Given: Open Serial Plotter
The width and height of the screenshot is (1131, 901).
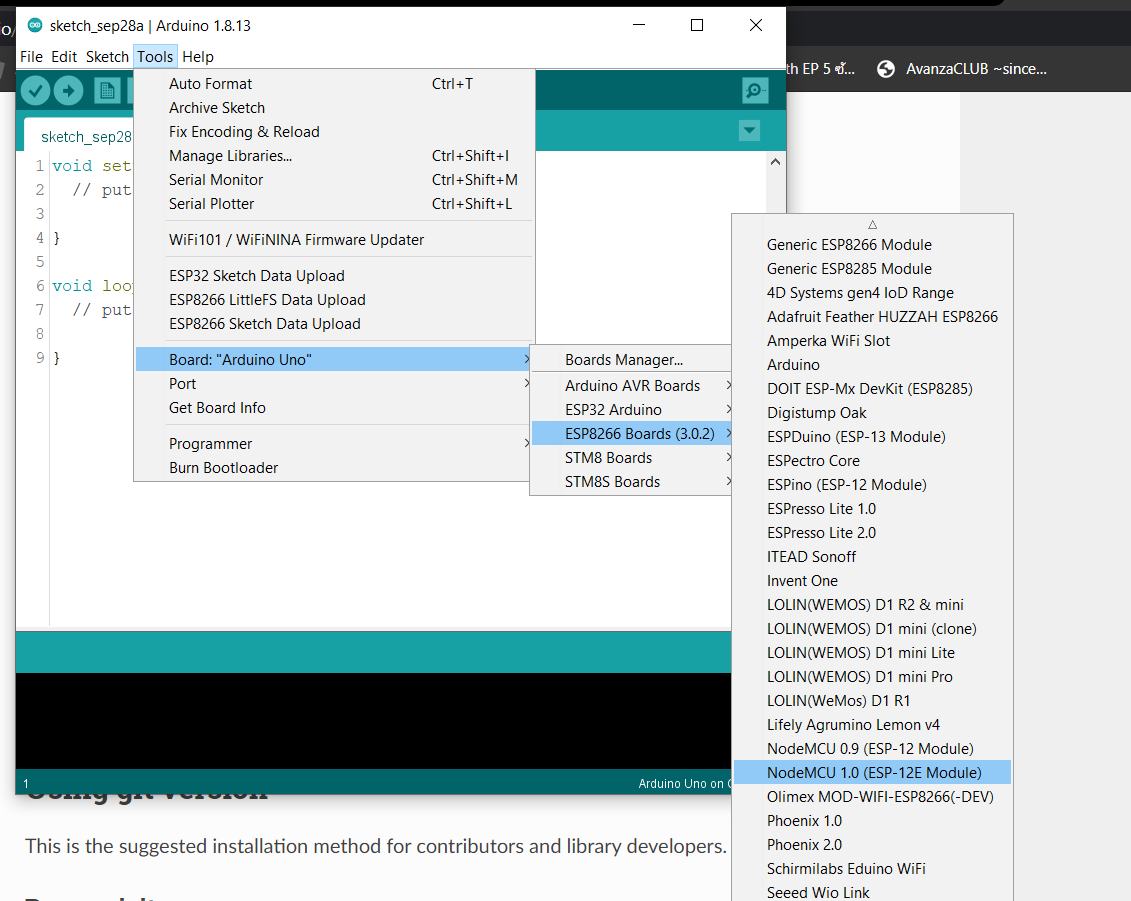Looking at the screenshot, I should pos(335,204).
